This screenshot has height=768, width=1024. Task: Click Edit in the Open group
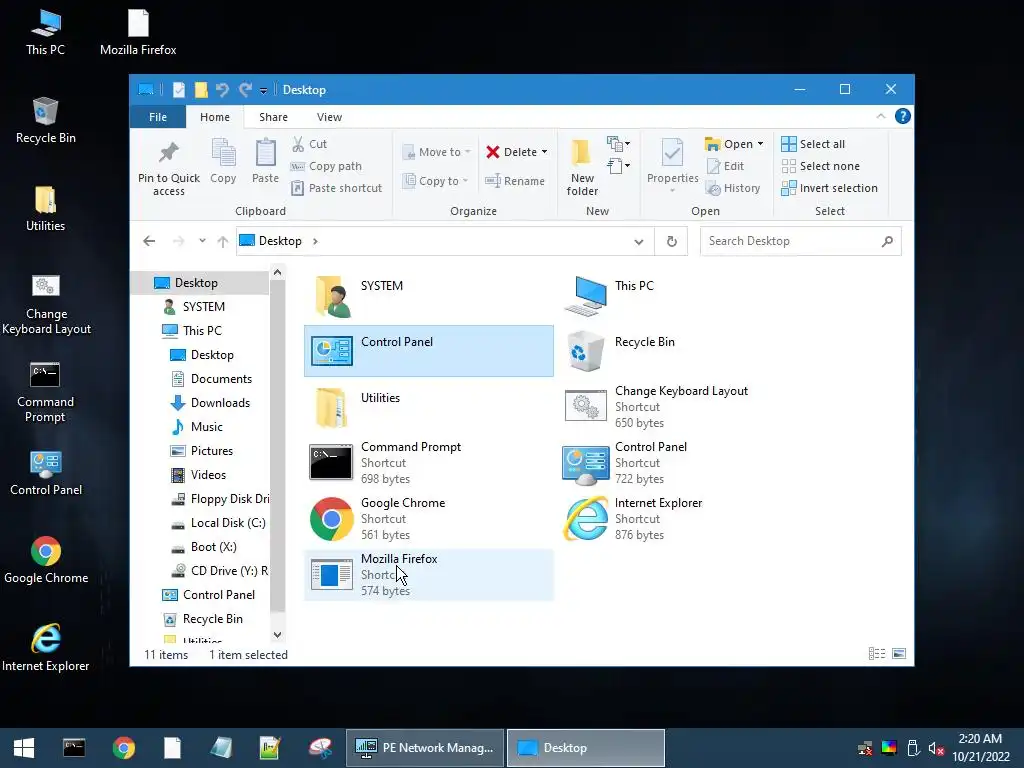[x=725, y=166]
